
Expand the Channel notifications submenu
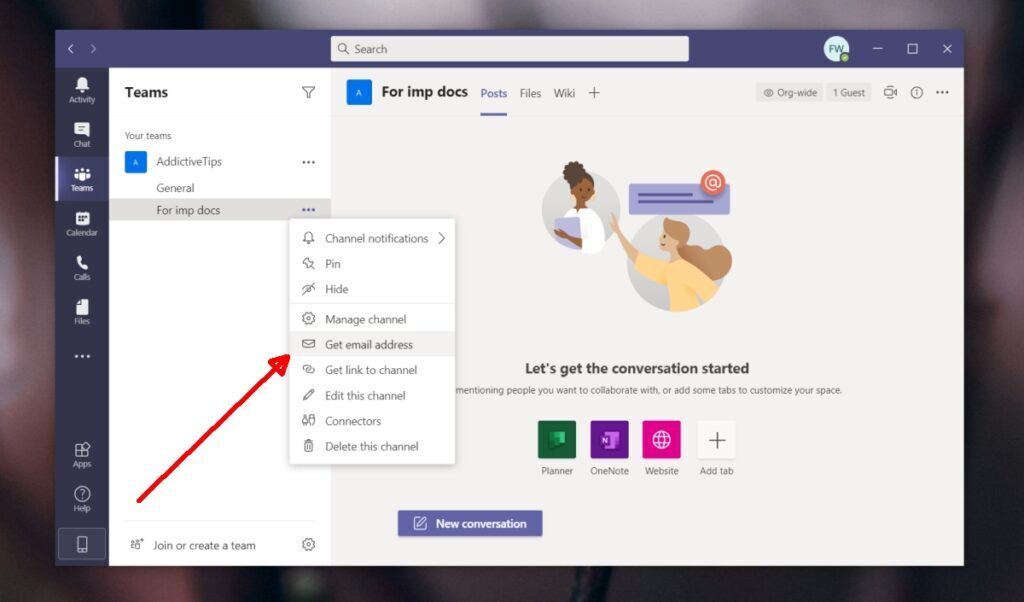point(375,238)
